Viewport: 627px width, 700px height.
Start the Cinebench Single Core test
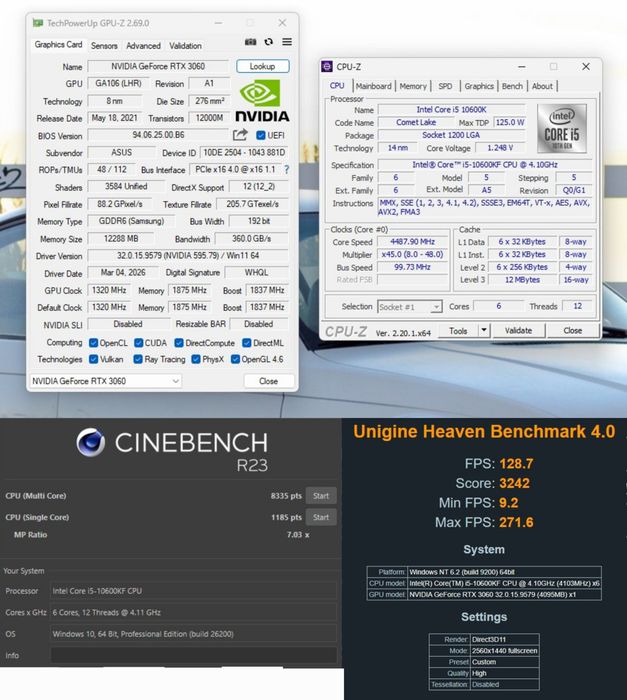(321, 517)
